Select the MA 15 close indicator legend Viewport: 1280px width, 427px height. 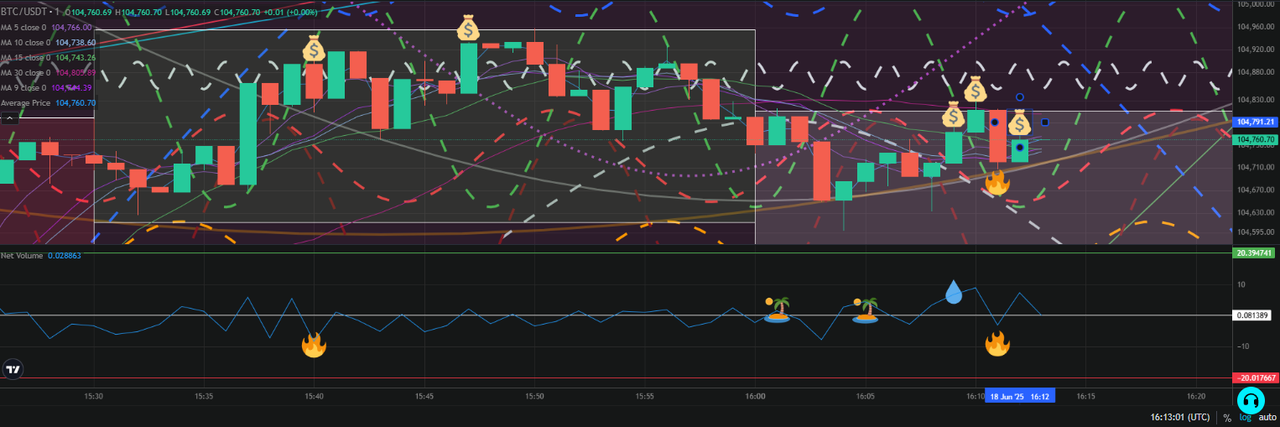pyautogui.click(x=49, y=58)
